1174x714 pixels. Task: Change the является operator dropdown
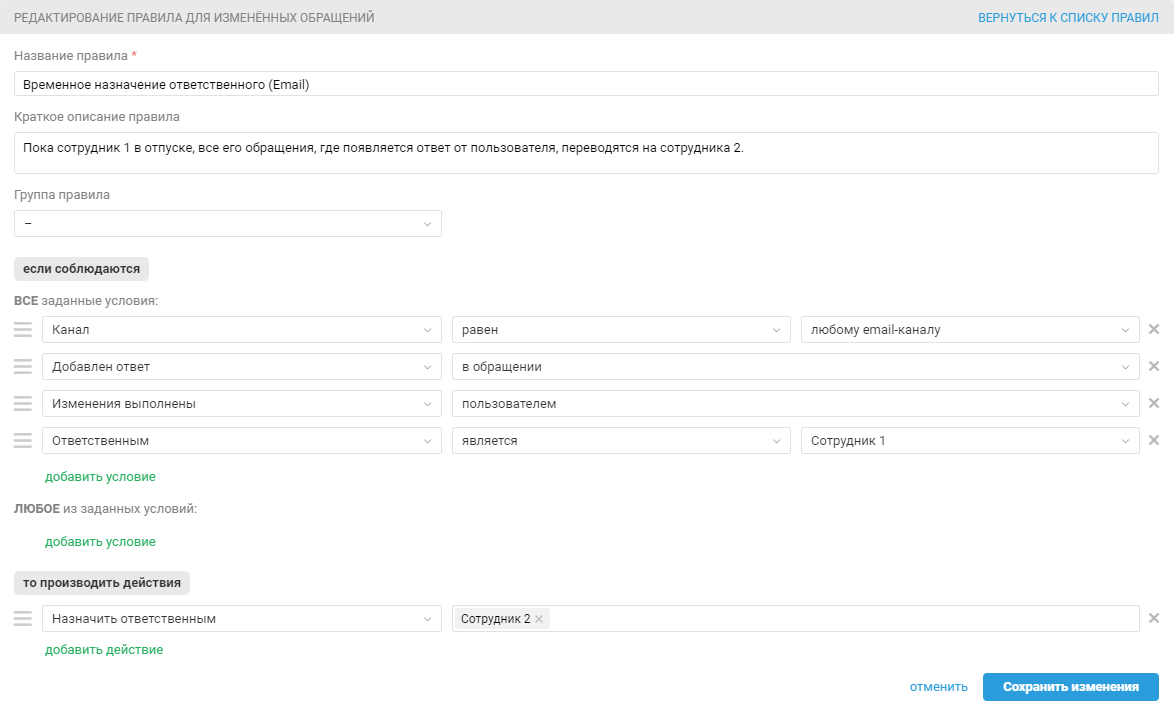[x=621, y=440]
